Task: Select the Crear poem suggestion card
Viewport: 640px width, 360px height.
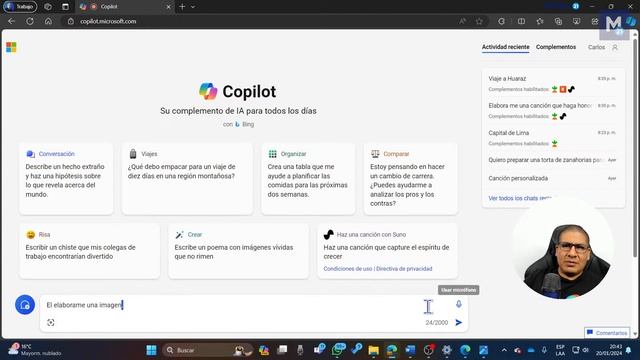Action: (238, 251)
